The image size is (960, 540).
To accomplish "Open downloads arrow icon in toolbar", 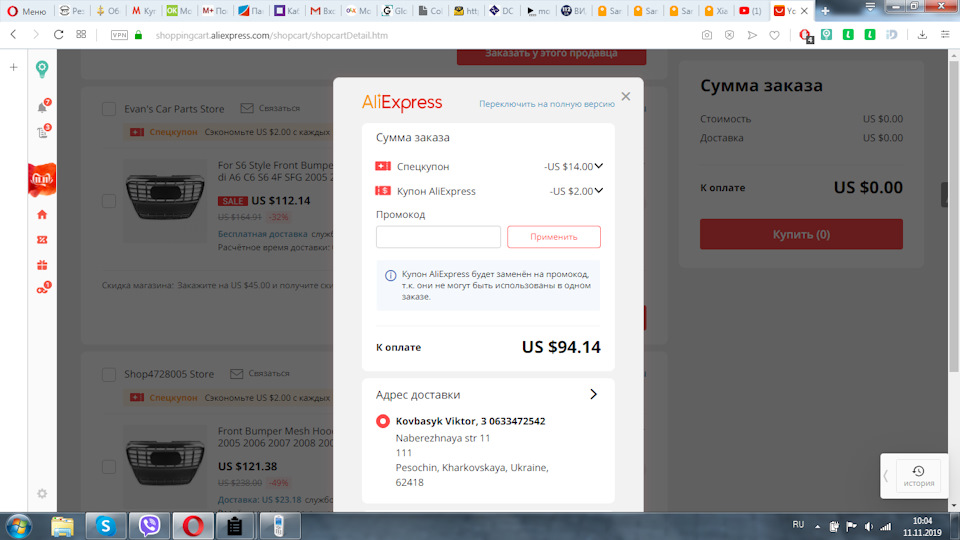I will point(922,35).
